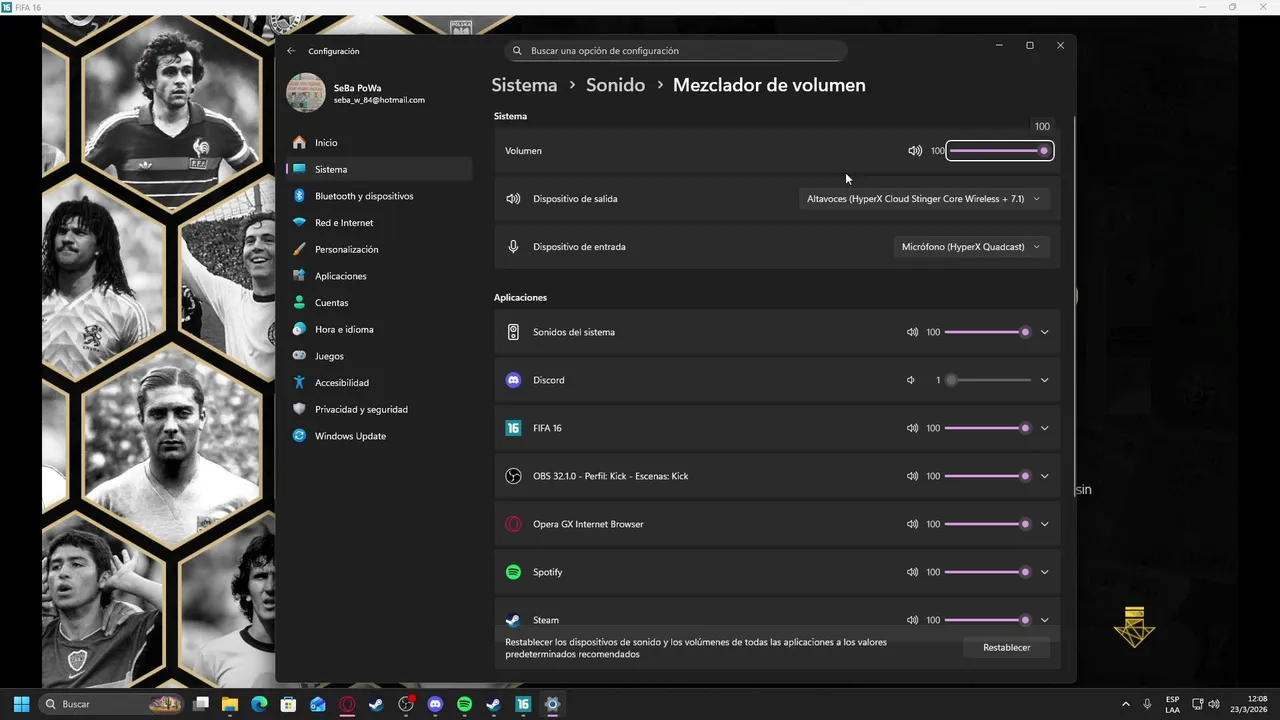Mute the main Volumen speaker icon
Screen dimensions: 1280x720
tap(915, 151)
